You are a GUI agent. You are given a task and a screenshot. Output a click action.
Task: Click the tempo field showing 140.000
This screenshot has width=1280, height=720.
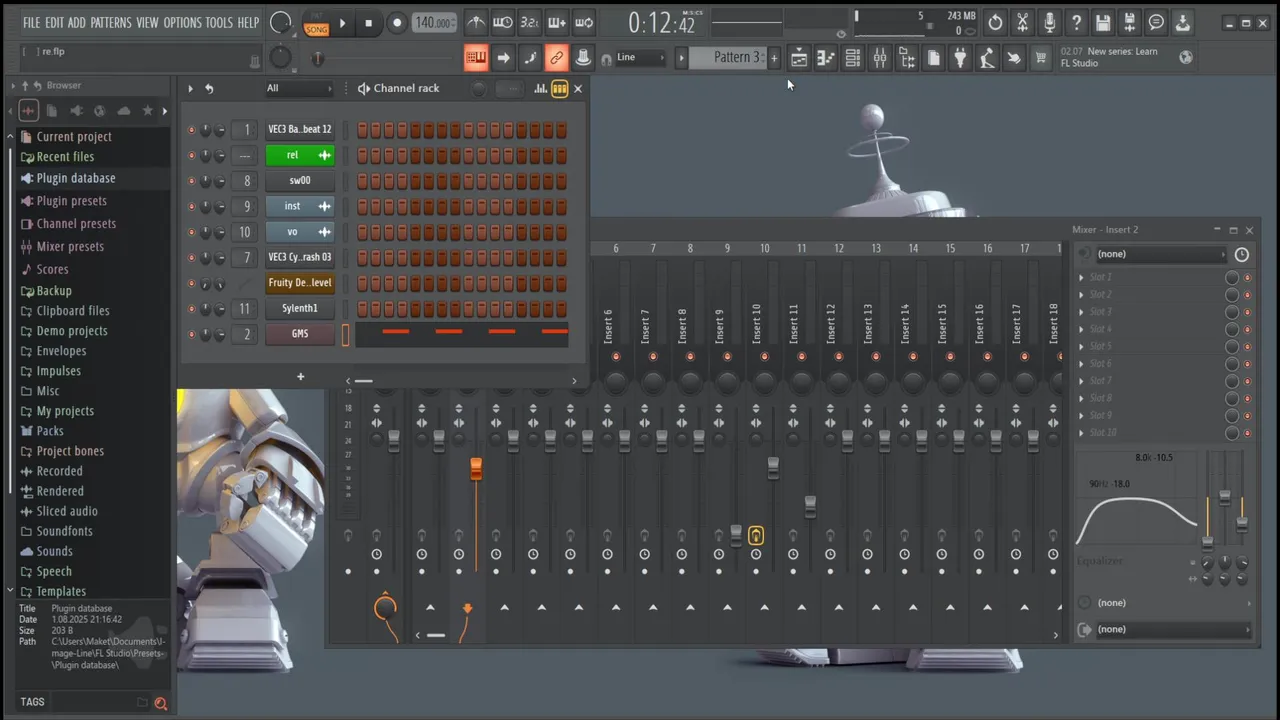(434, 23)
